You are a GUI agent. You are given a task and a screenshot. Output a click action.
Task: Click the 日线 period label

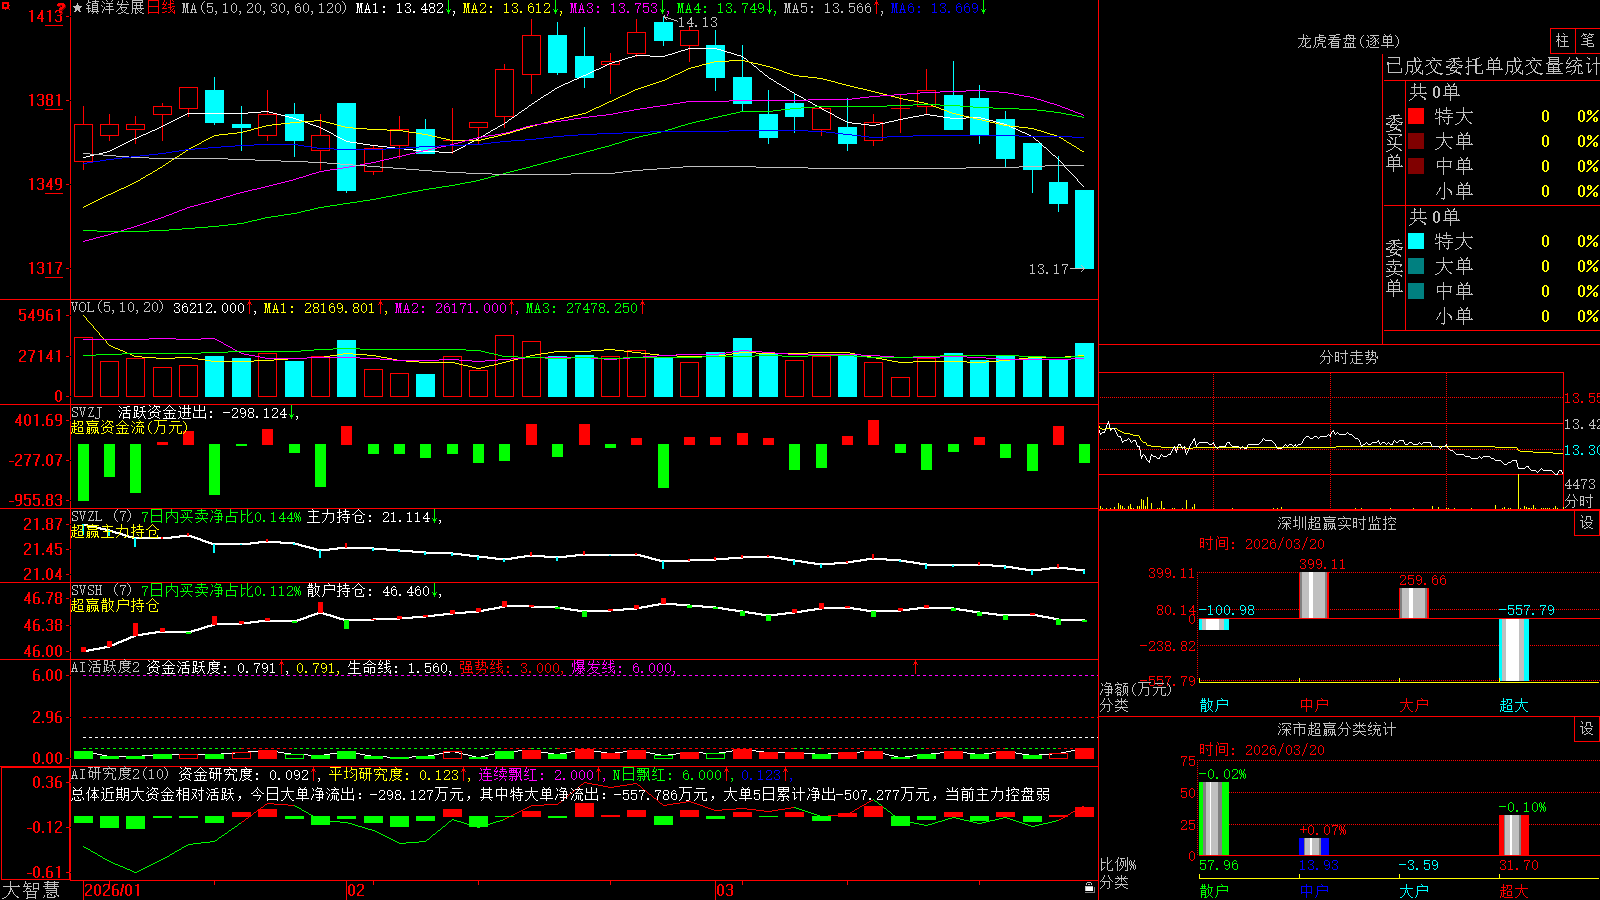click(161, 8)
